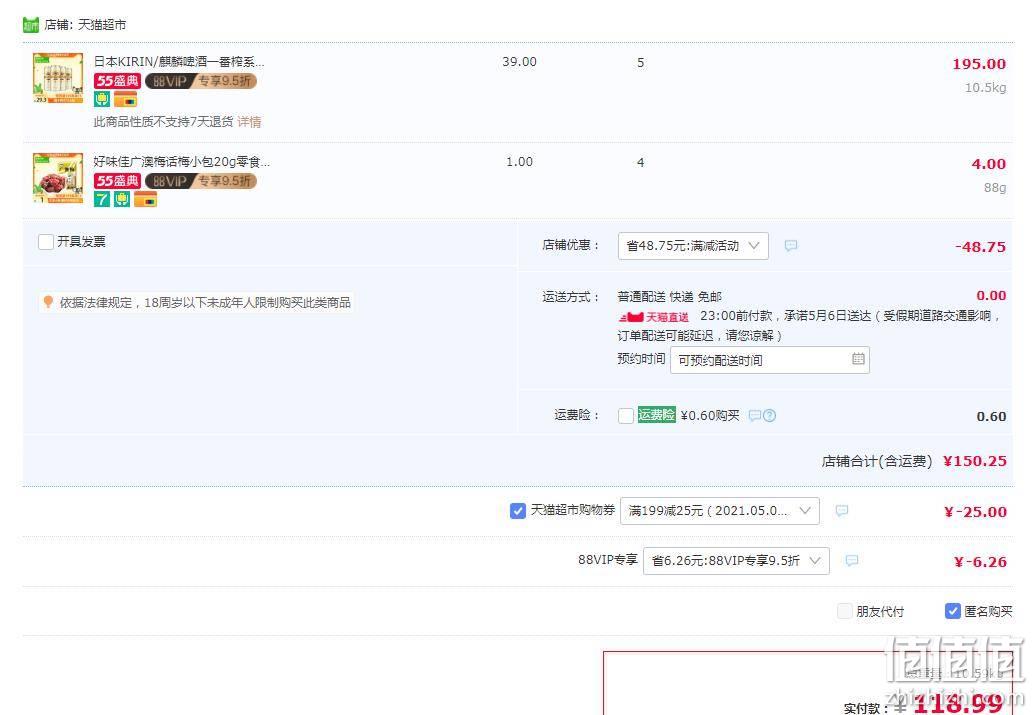This screenshot has height=715, width=1034.
Task: Click the 55盛典 badge on the KIRIN beer
Action: coord(117,81)
